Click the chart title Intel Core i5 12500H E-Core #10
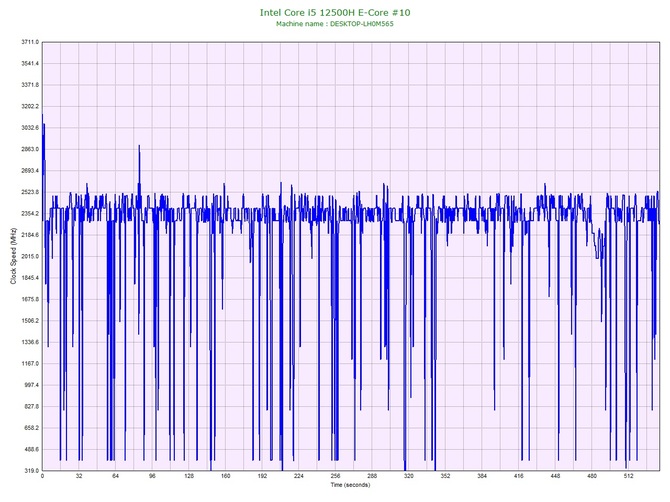670x502 pixels. pos(335,12)
